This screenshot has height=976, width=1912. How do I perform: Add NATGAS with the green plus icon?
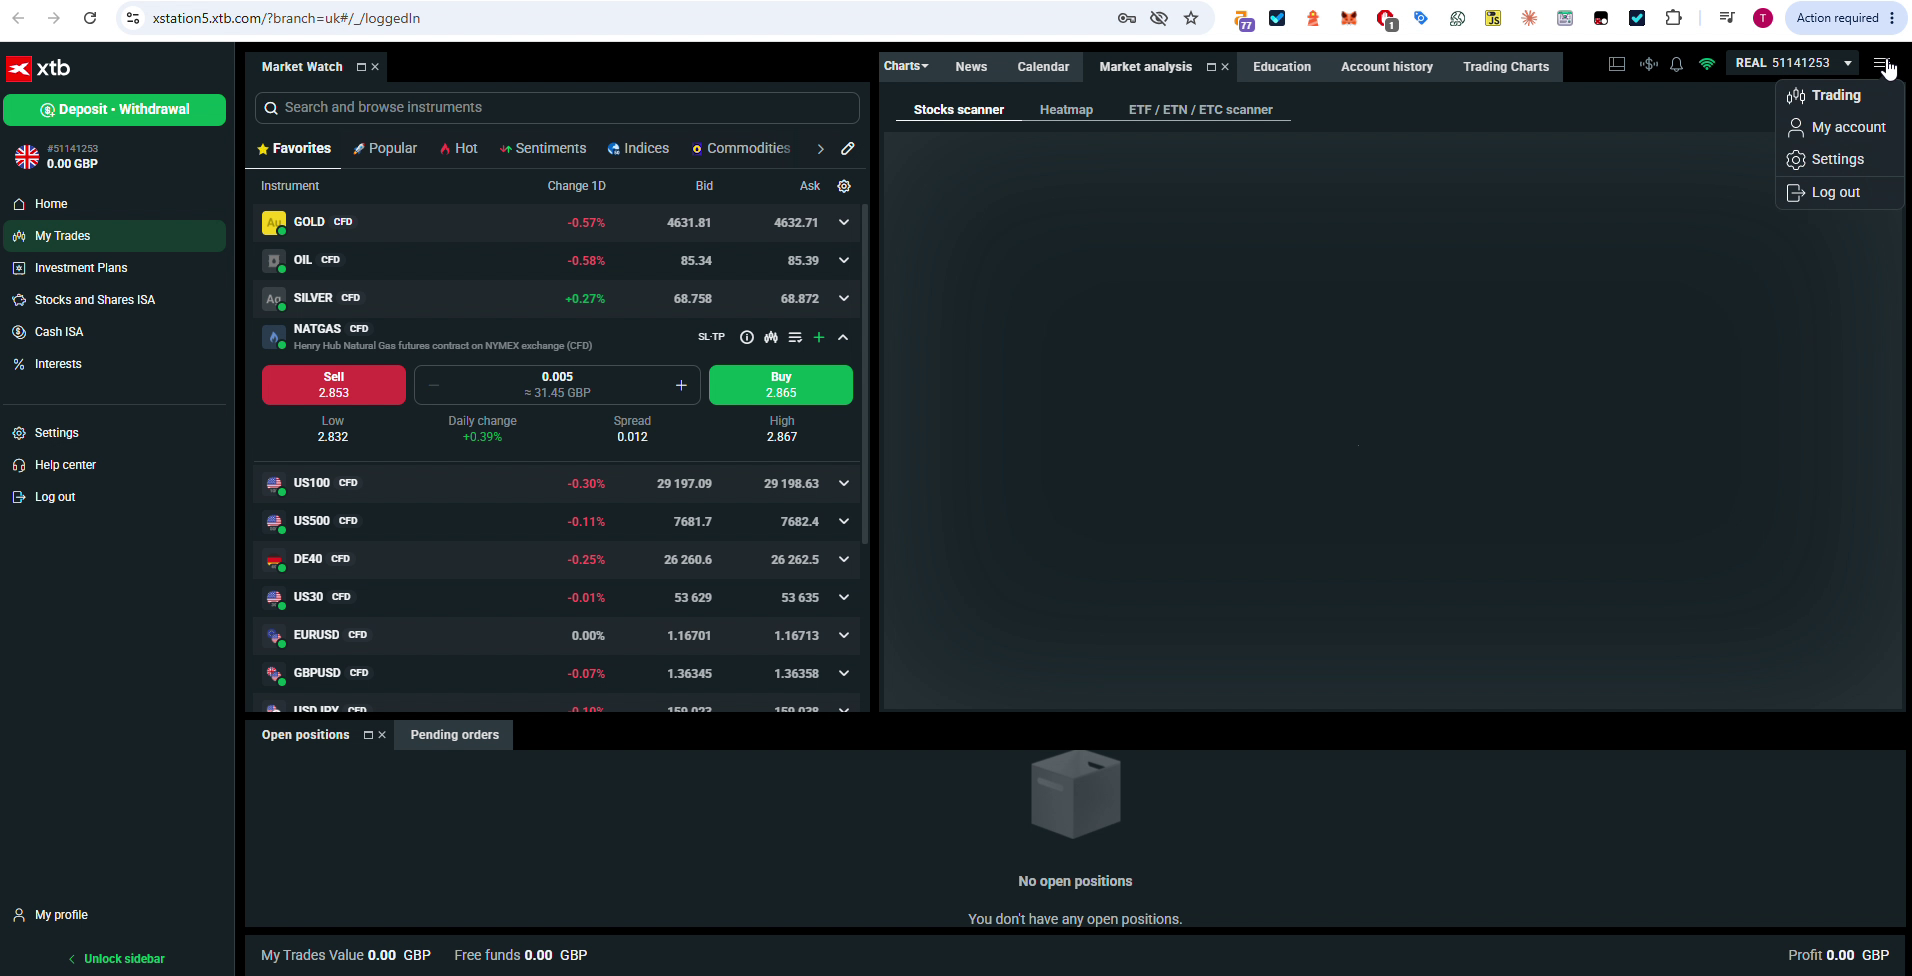[819, 337]
